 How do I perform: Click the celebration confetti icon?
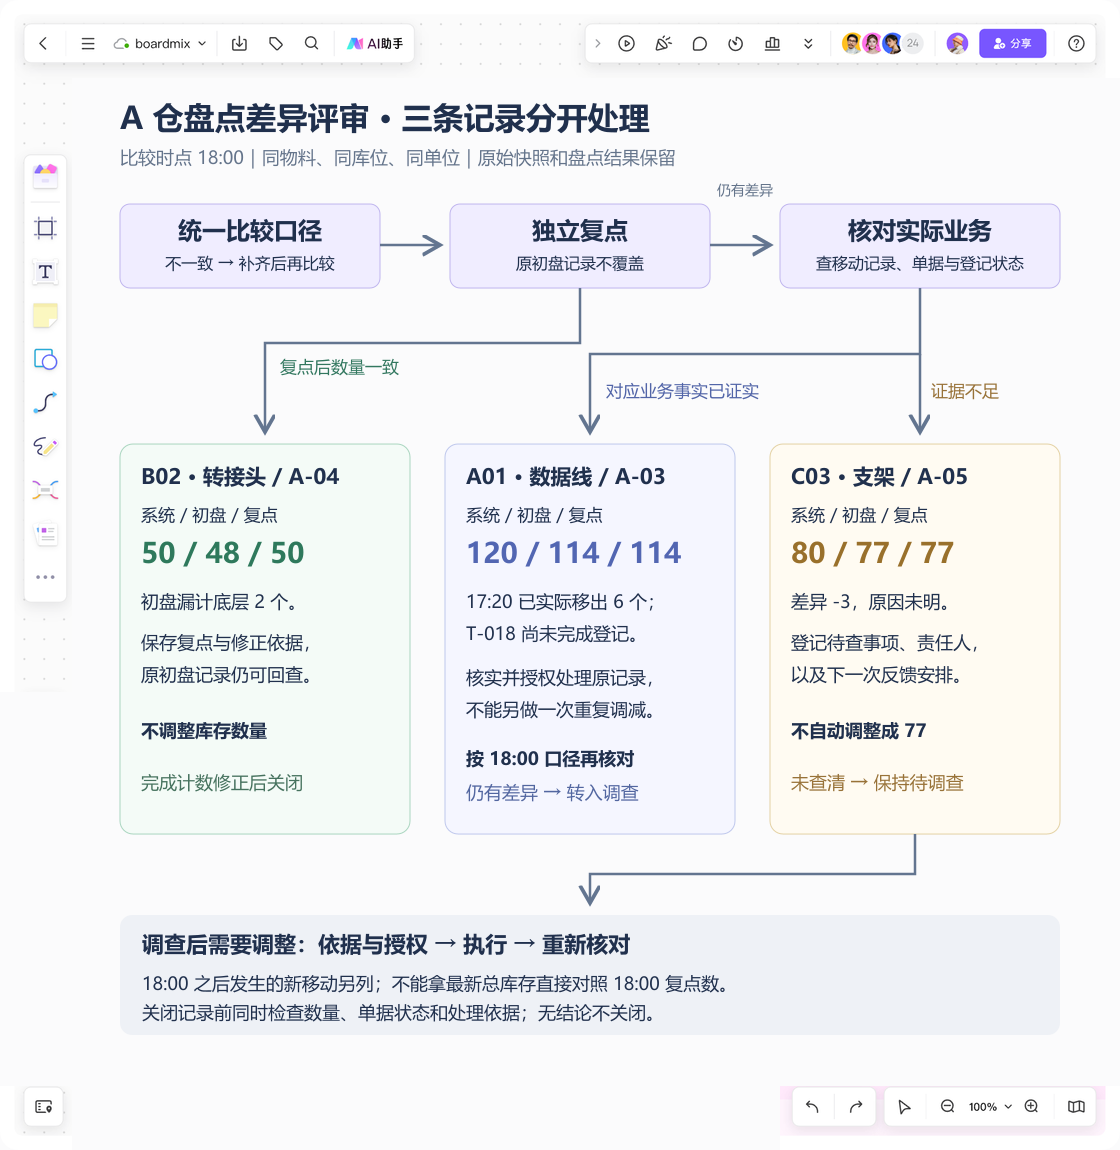coord(663,43)
